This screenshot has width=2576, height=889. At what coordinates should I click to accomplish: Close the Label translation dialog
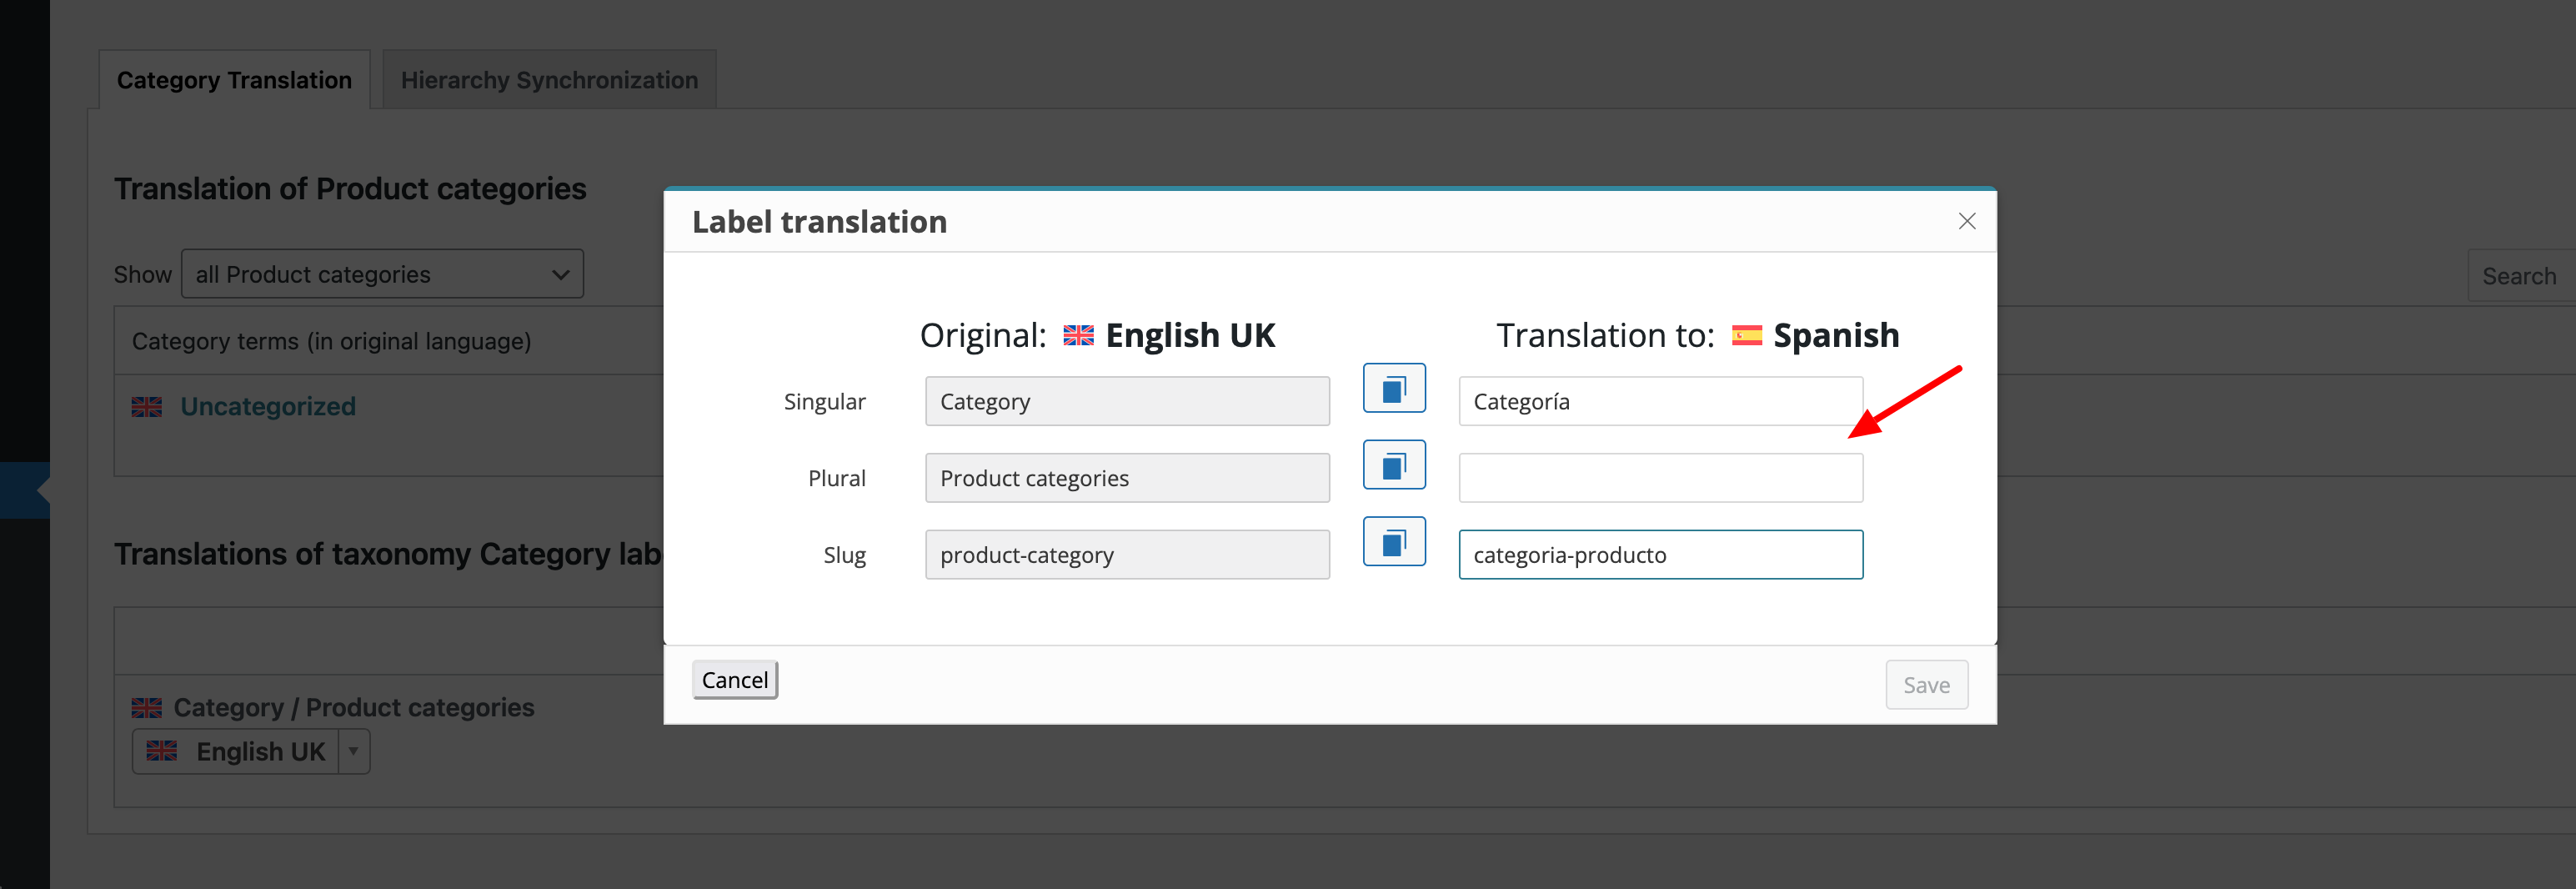[x=1966, y=221]
